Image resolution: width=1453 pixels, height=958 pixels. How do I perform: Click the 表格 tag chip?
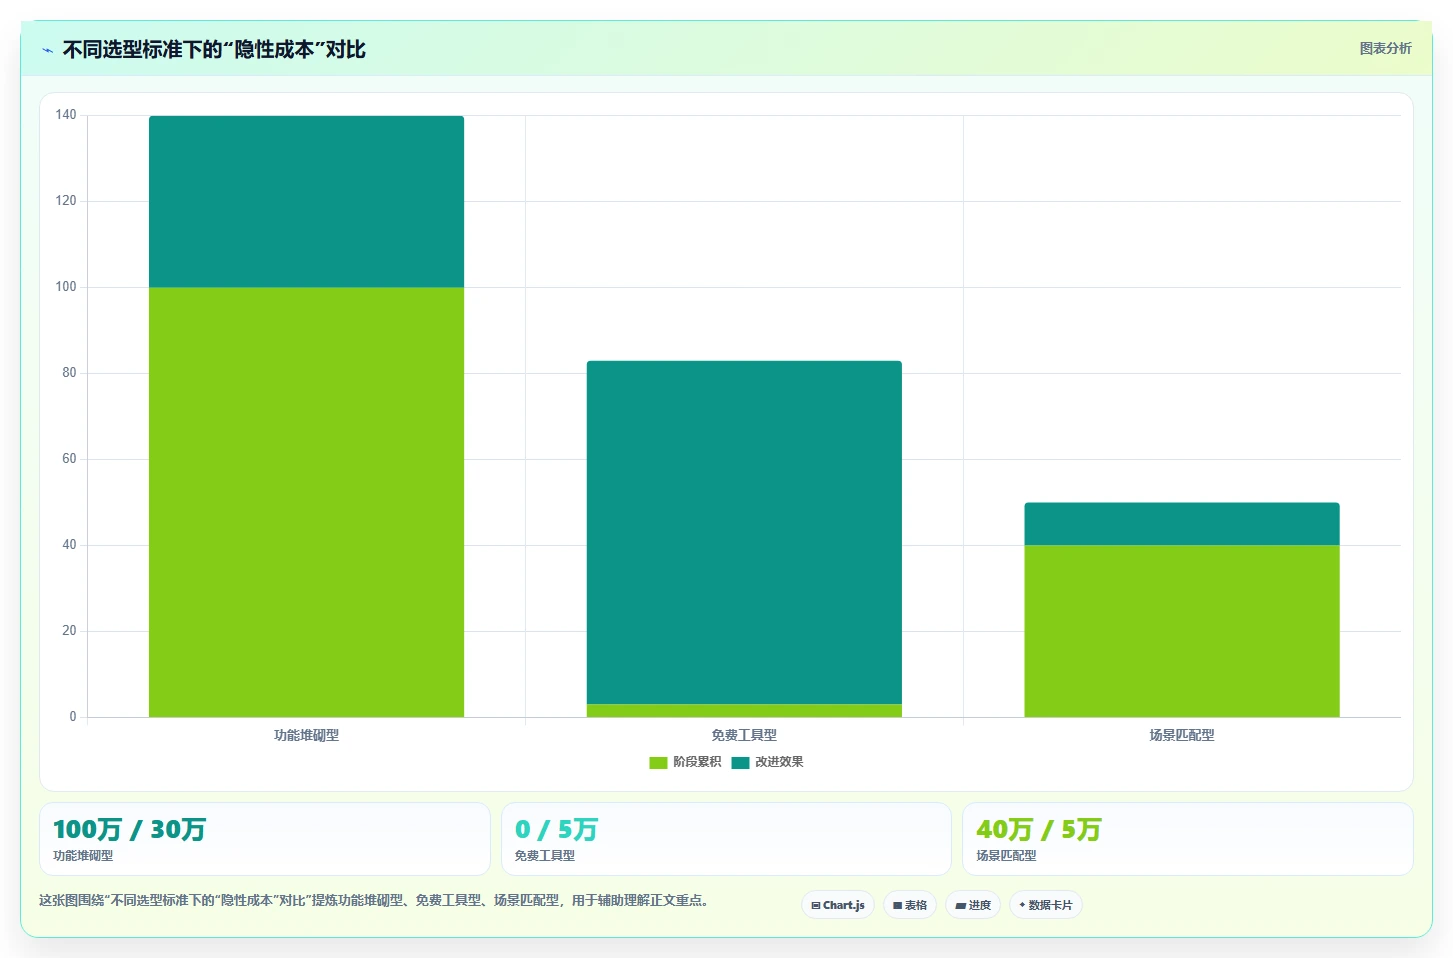coord(910,905)
